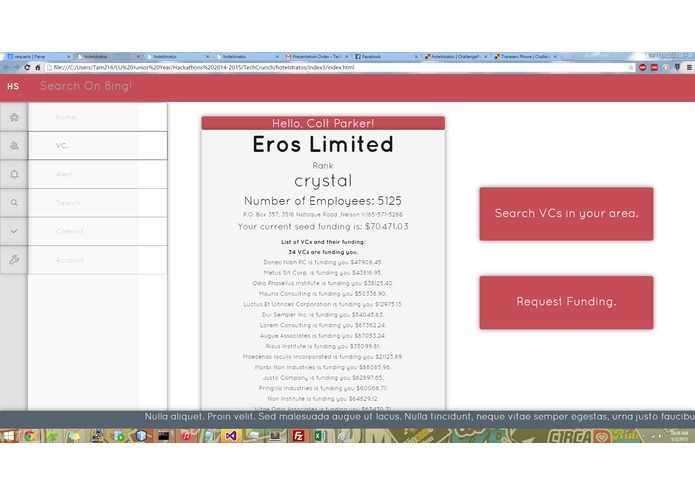Click the Morbi Non Industries funding row
Screen dimensions: 695x494
(x=323, y=367)
